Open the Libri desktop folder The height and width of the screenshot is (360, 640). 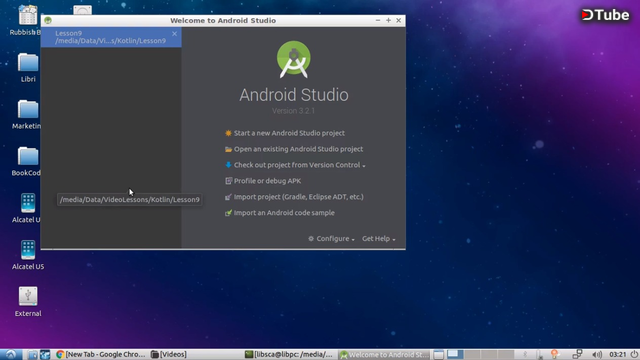pyautogui.click(x=28, y=68)
